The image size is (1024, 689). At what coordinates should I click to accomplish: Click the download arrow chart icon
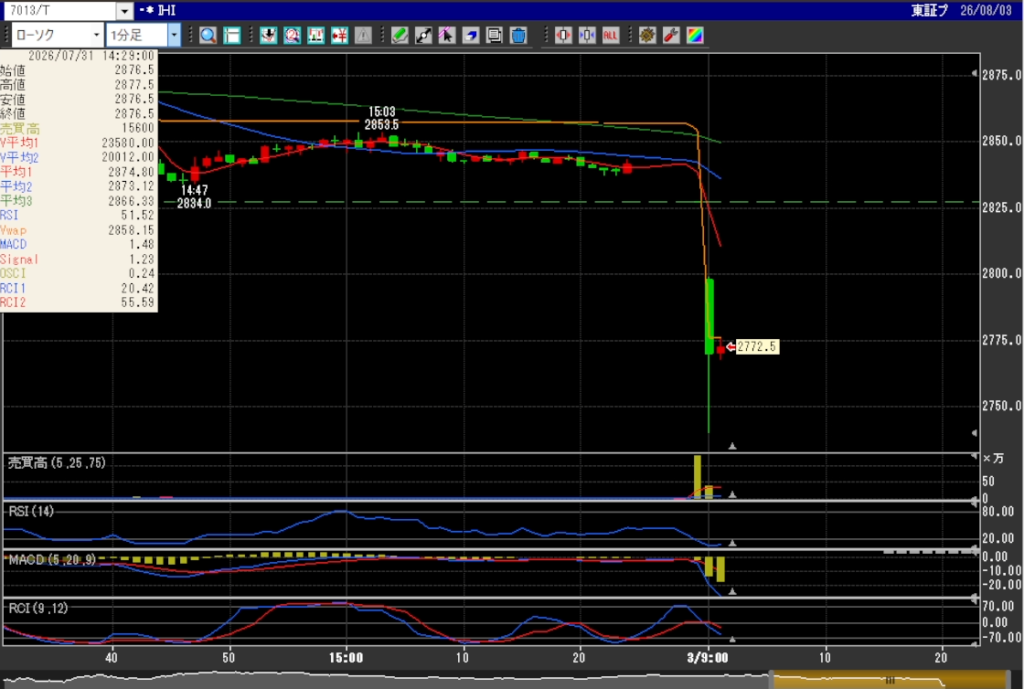pos(268,35)
